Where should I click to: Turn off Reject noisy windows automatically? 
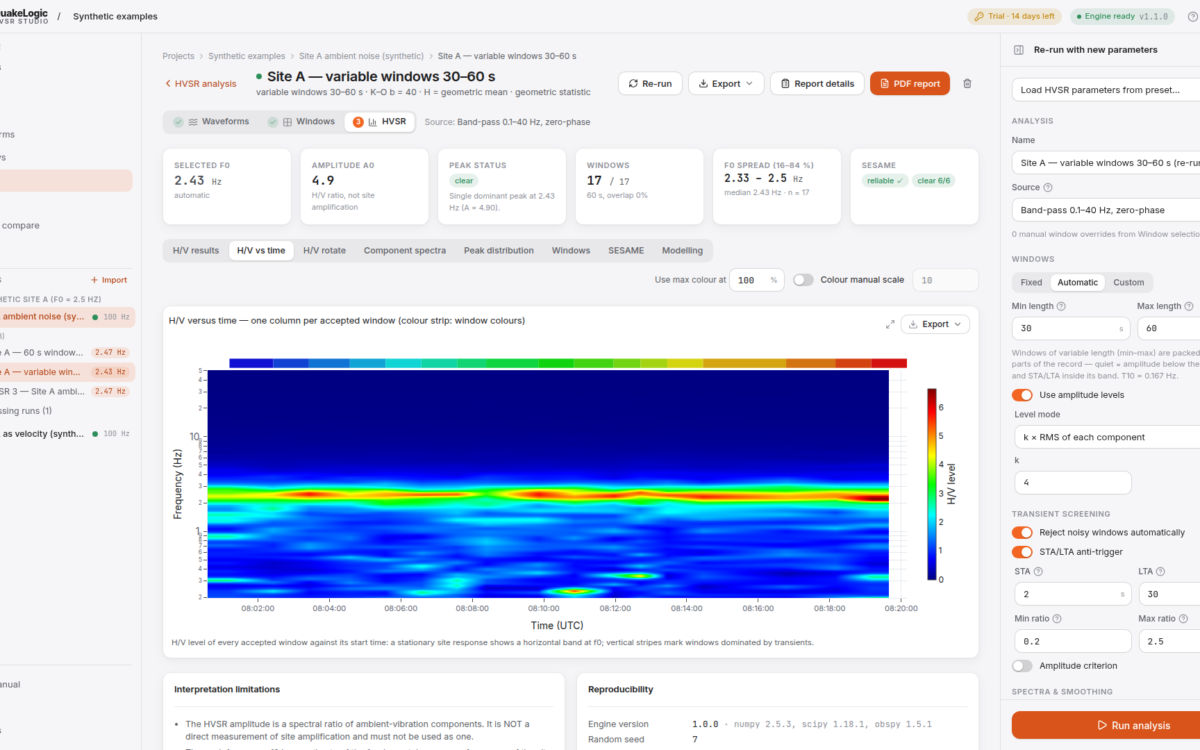(1022, 532)
